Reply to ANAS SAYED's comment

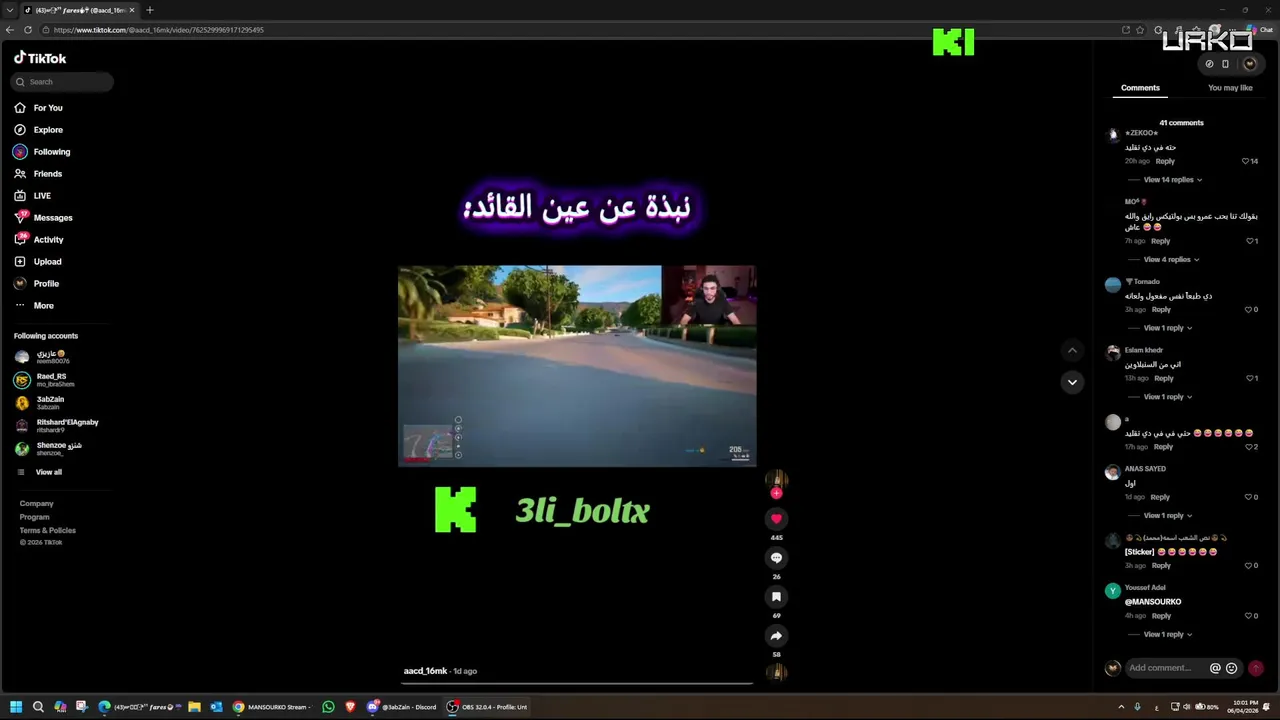(1160, 497)
